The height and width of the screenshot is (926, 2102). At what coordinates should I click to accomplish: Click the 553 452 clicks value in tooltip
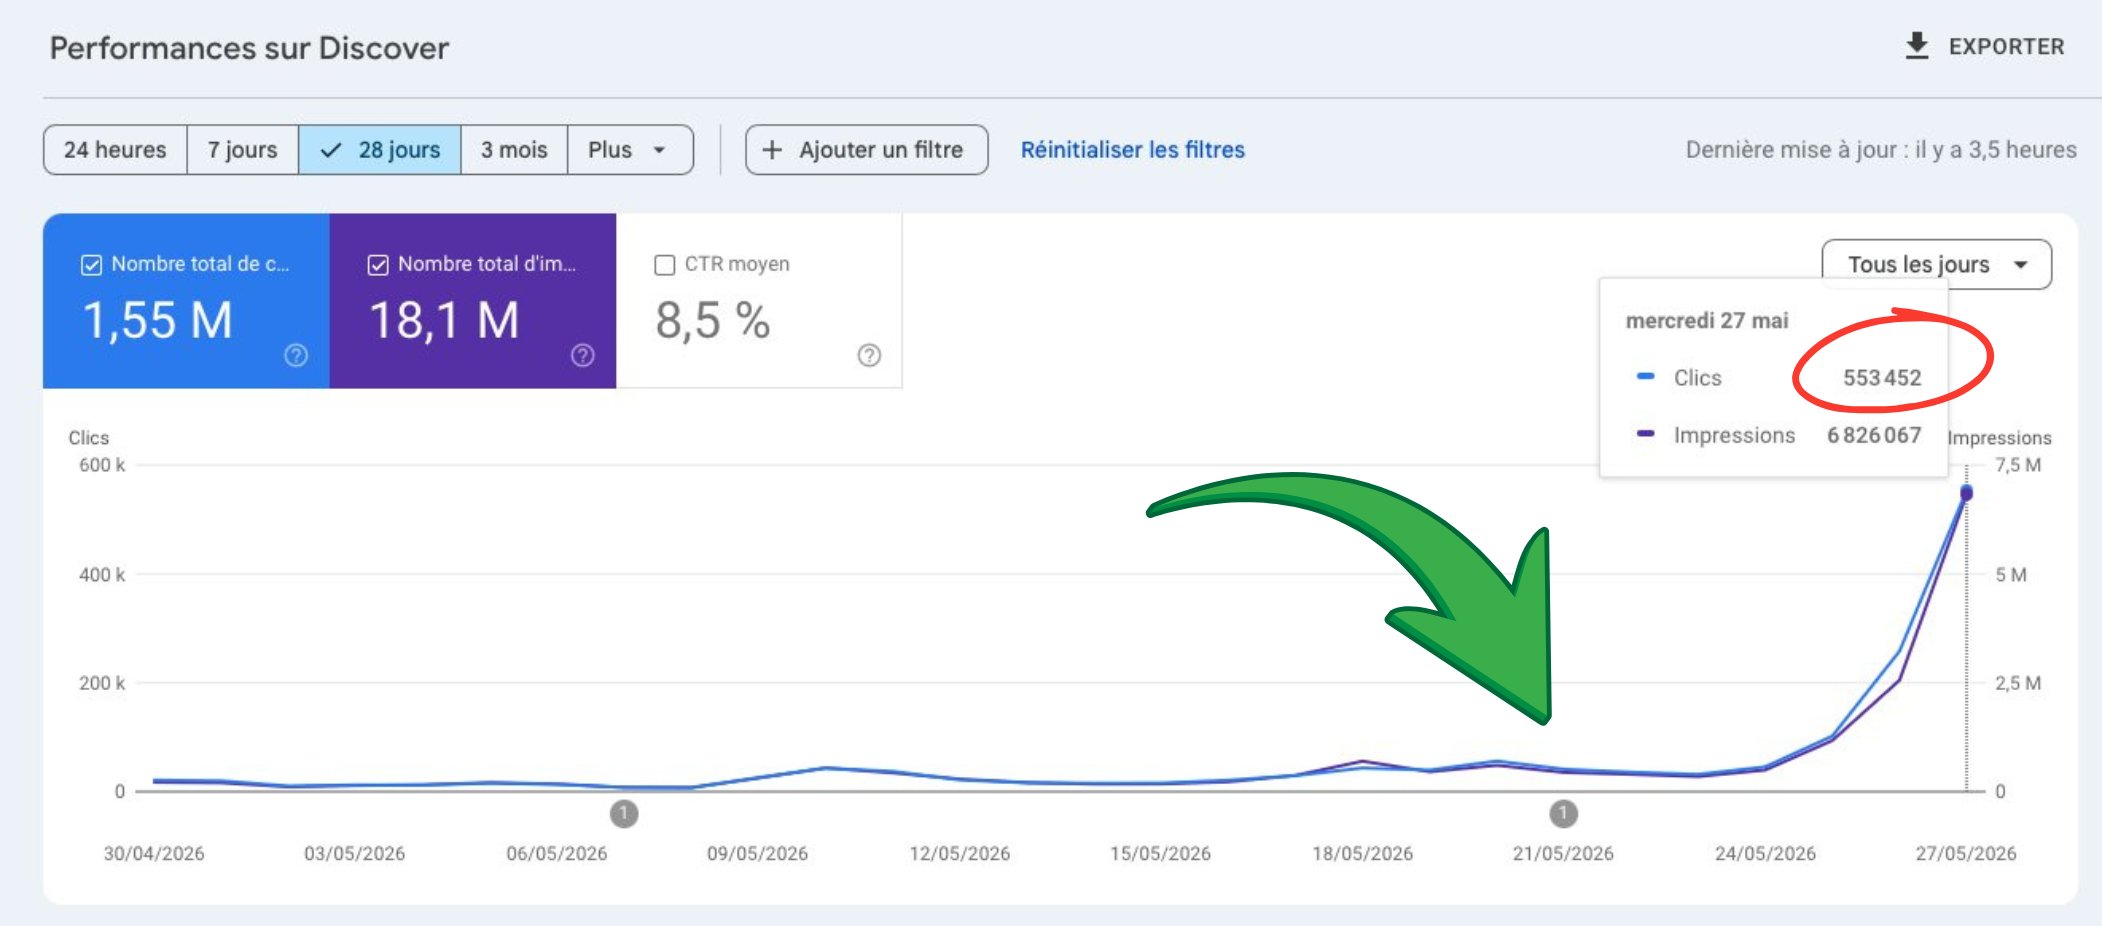(1882, 378)
